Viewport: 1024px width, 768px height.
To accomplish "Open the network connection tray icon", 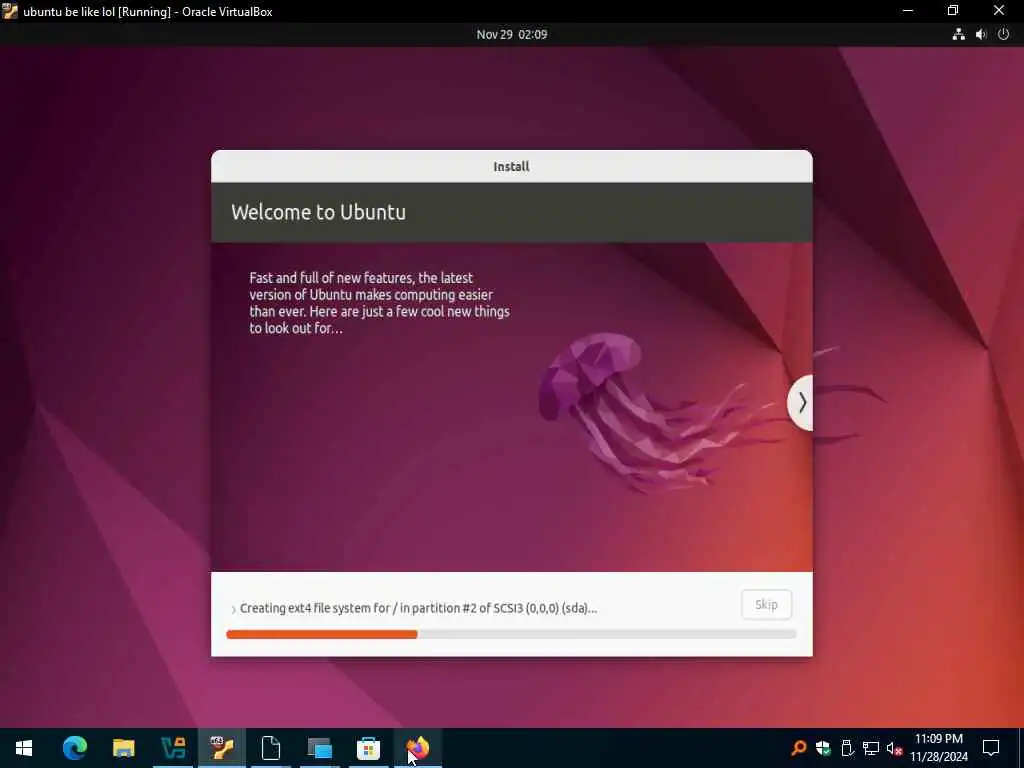I will [x=871, y=748].
